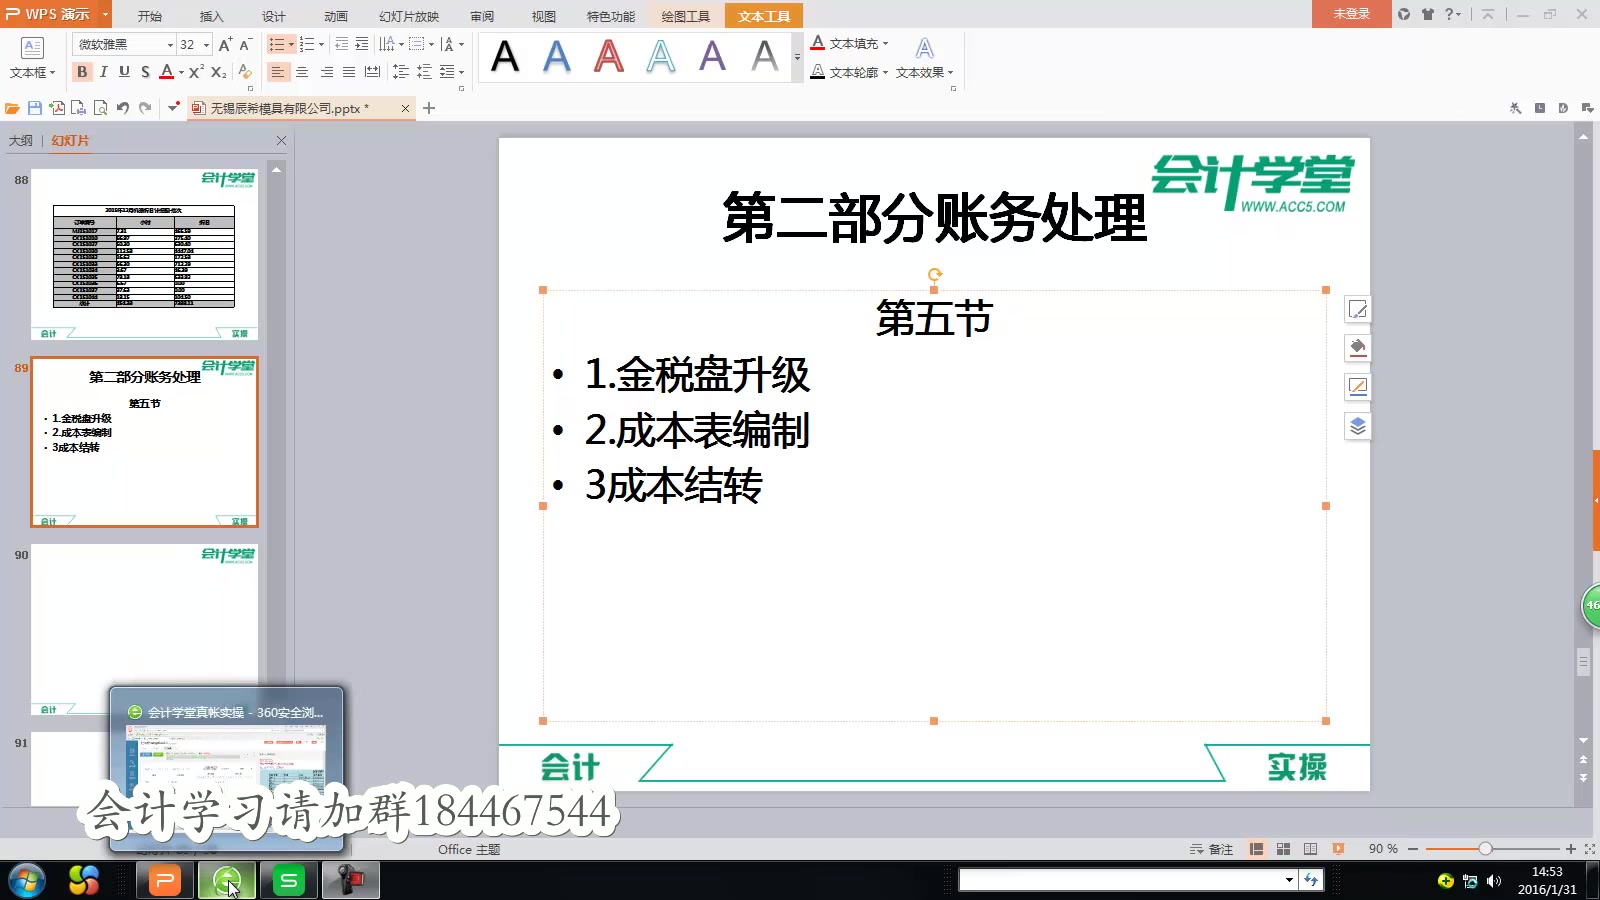Click the 未登录 login button
This screenshot has height=900, width=1600.
click(1351, 15)
